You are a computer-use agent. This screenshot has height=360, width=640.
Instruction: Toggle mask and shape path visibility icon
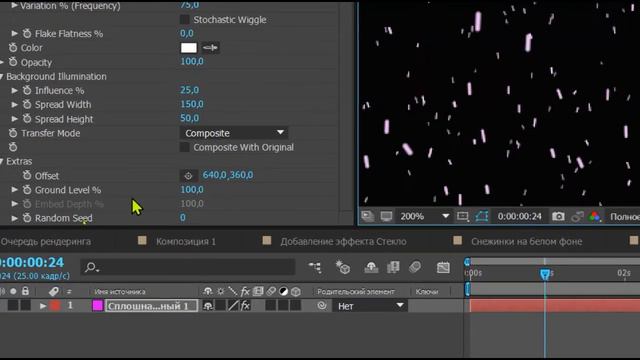(x=482, y=216)
